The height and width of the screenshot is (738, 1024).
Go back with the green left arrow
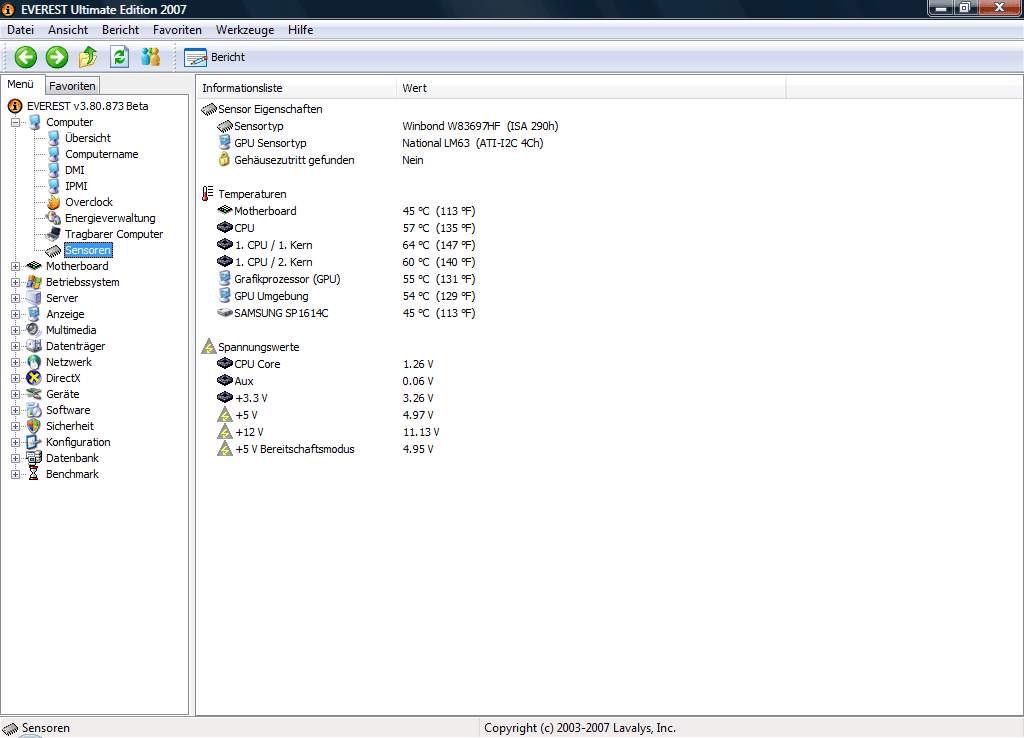[26, 57]
